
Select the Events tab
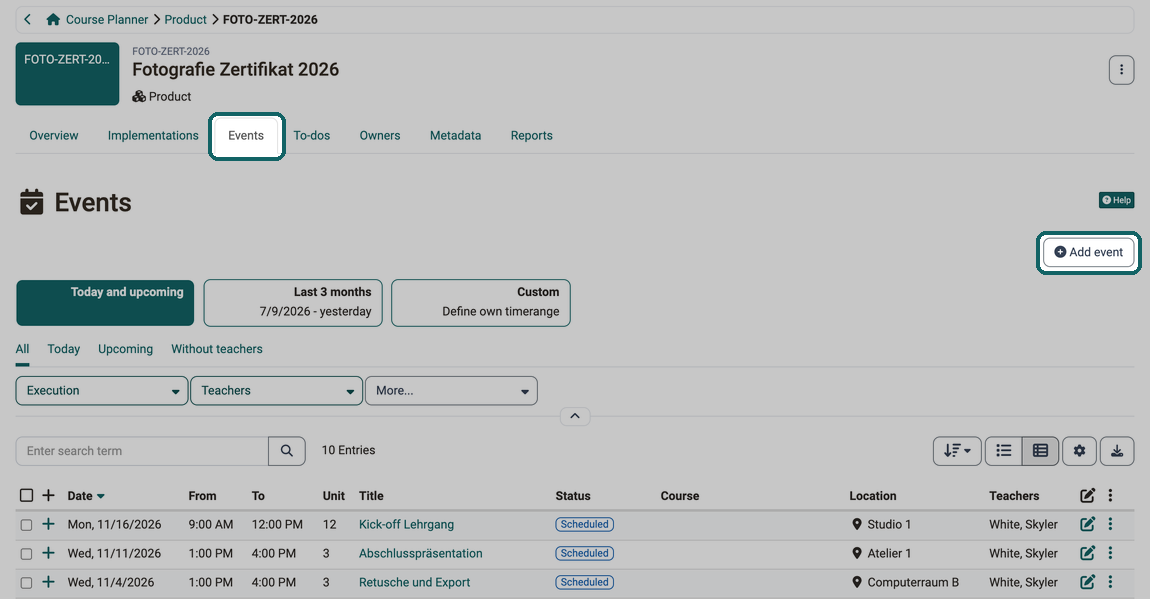coord(246,136)
